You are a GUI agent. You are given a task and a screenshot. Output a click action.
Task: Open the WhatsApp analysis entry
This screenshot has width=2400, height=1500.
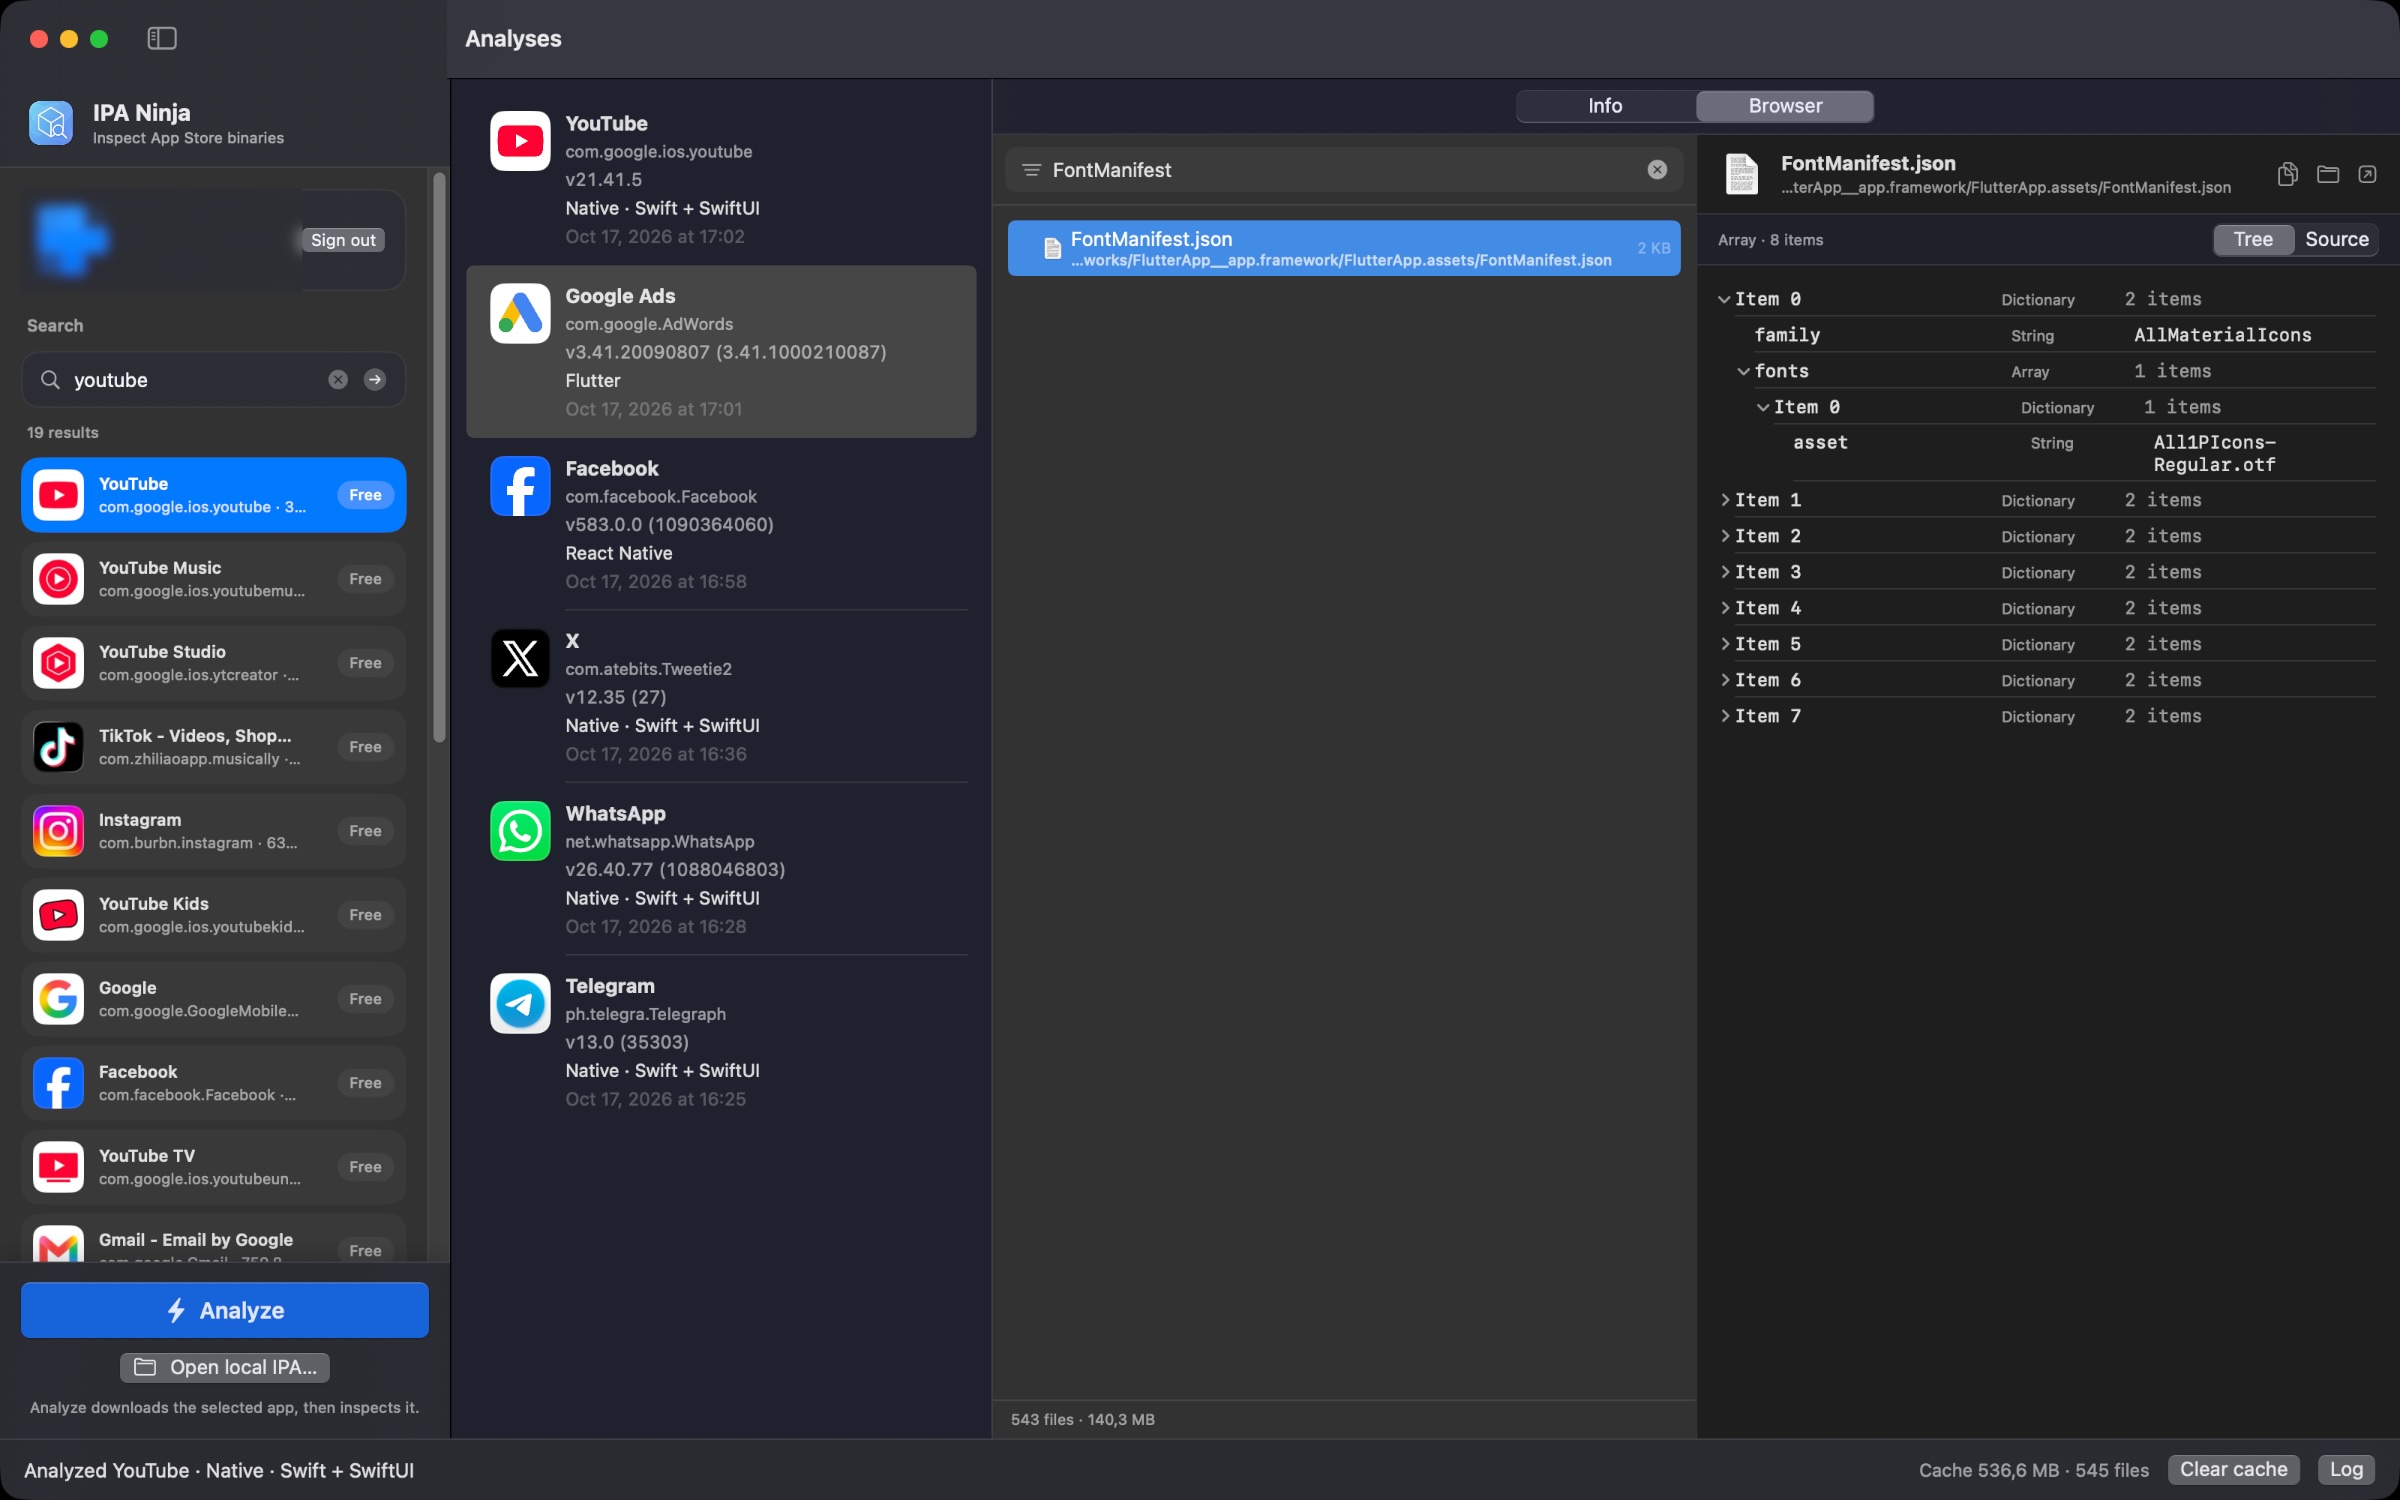tap(721, 869)
